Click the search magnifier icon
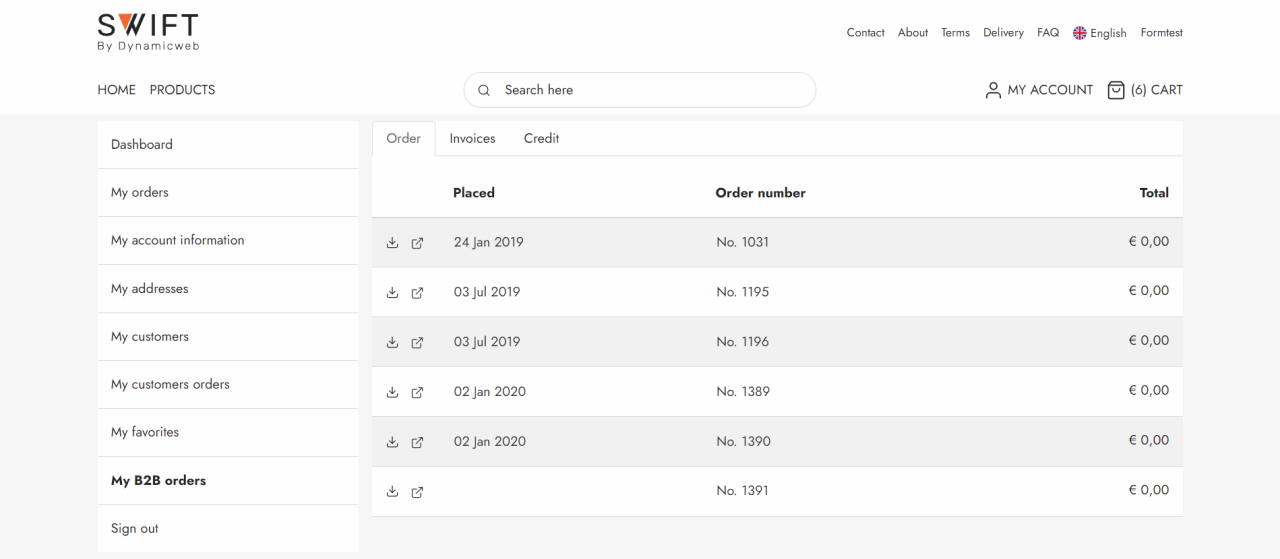Screen dimensions: 1280x559 click(x=484, y=90)
